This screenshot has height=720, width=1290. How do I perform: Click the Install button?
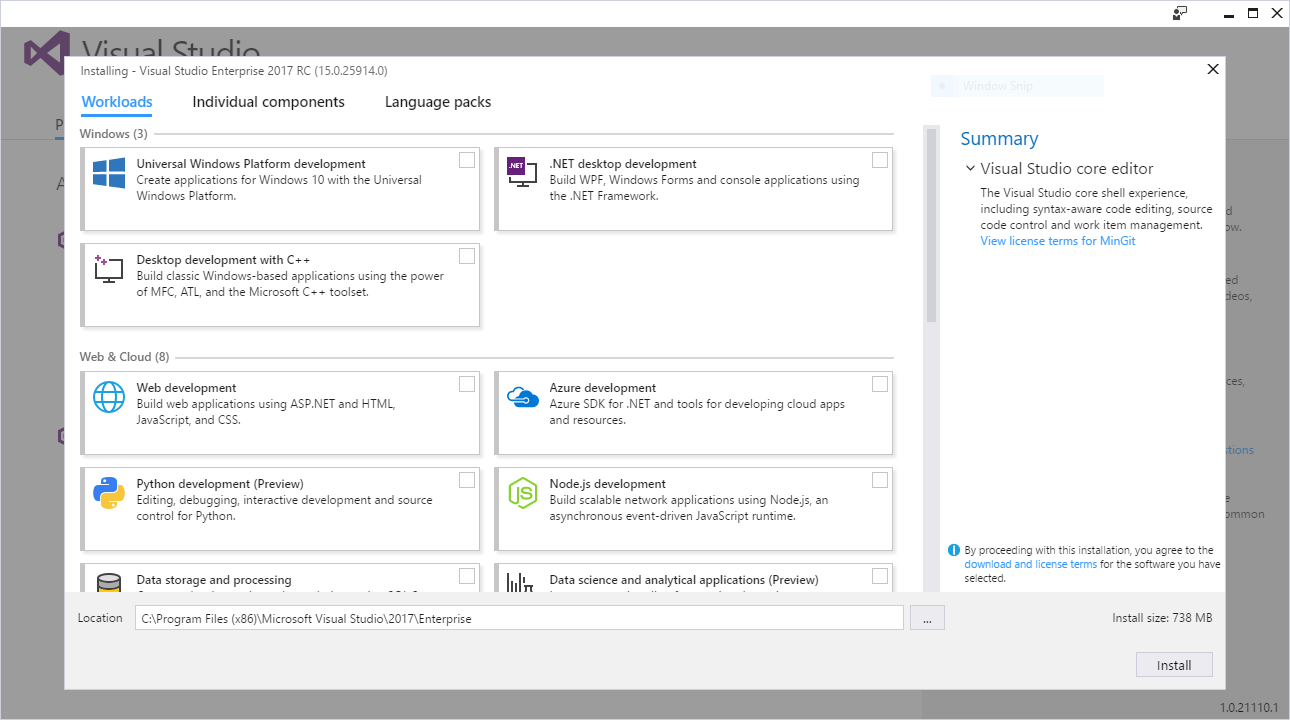pos(1174,665)
